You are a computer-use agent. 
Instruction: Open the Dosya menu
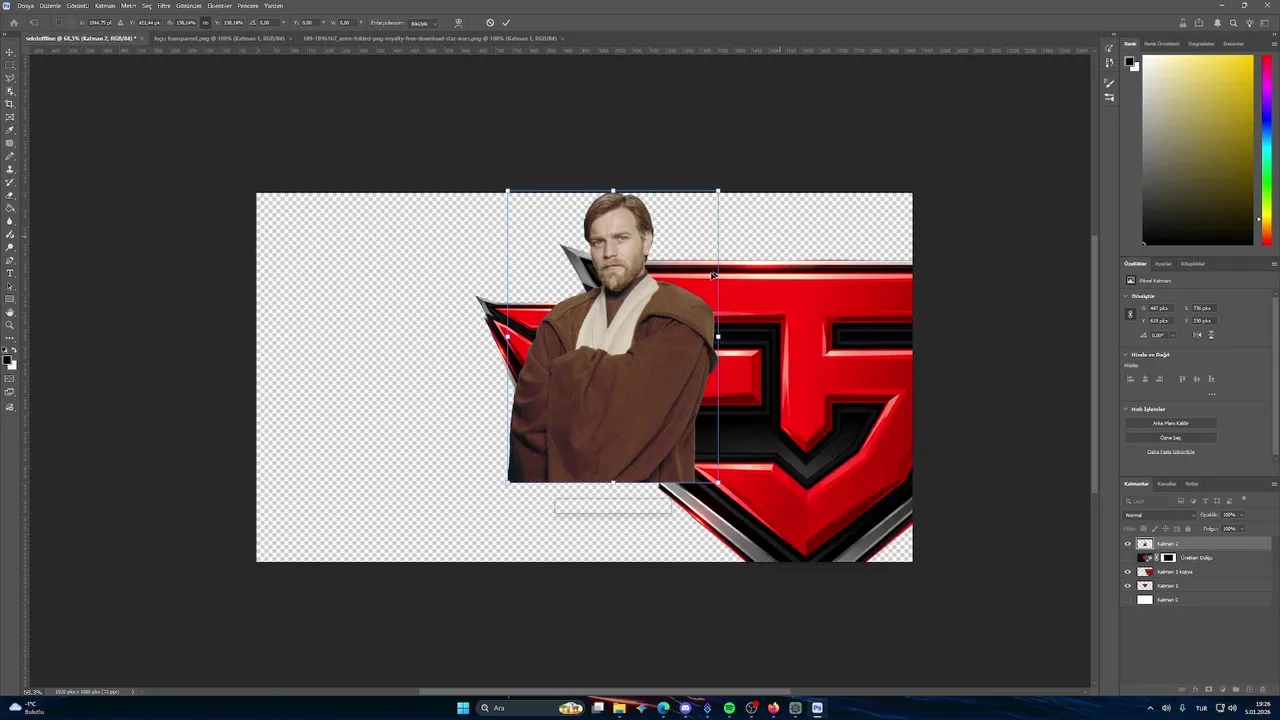point(26,6)
